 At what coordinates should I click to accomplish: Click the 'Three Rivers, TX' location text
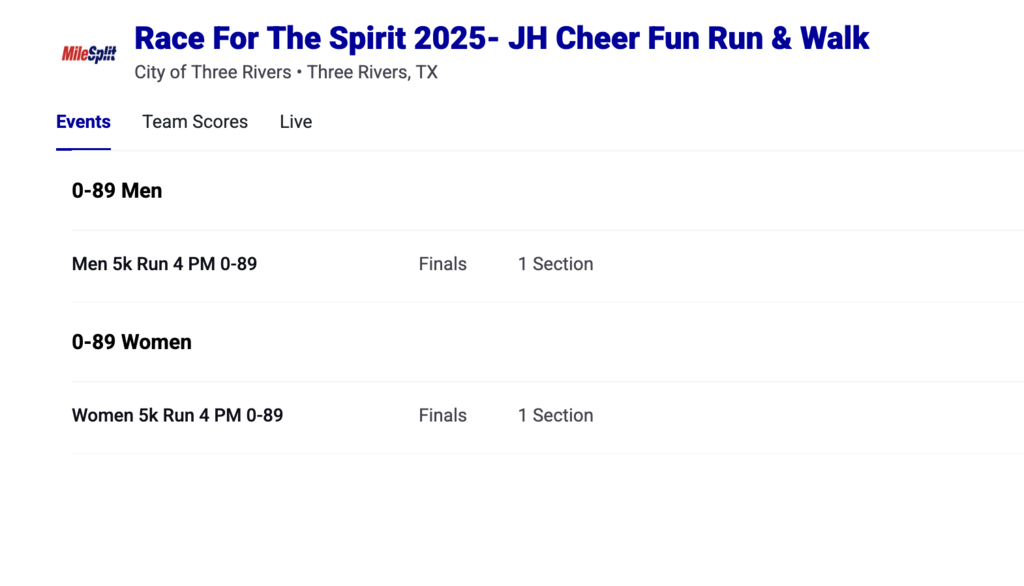point(372,72)
